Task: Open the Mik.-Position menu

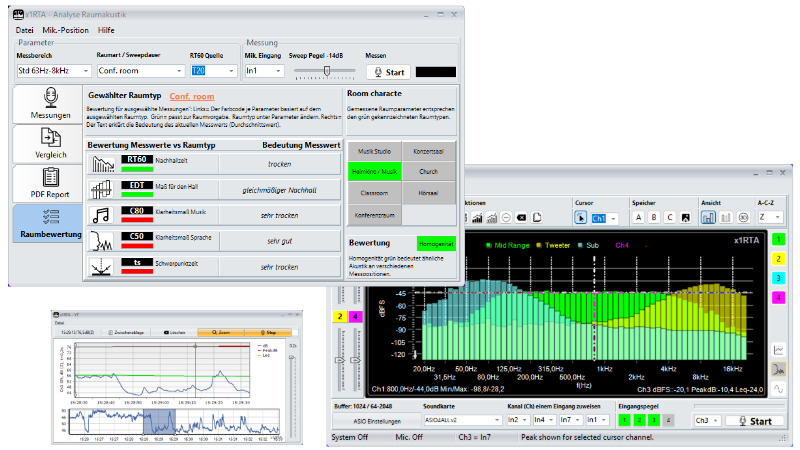Action: click(x=65, y=30)
